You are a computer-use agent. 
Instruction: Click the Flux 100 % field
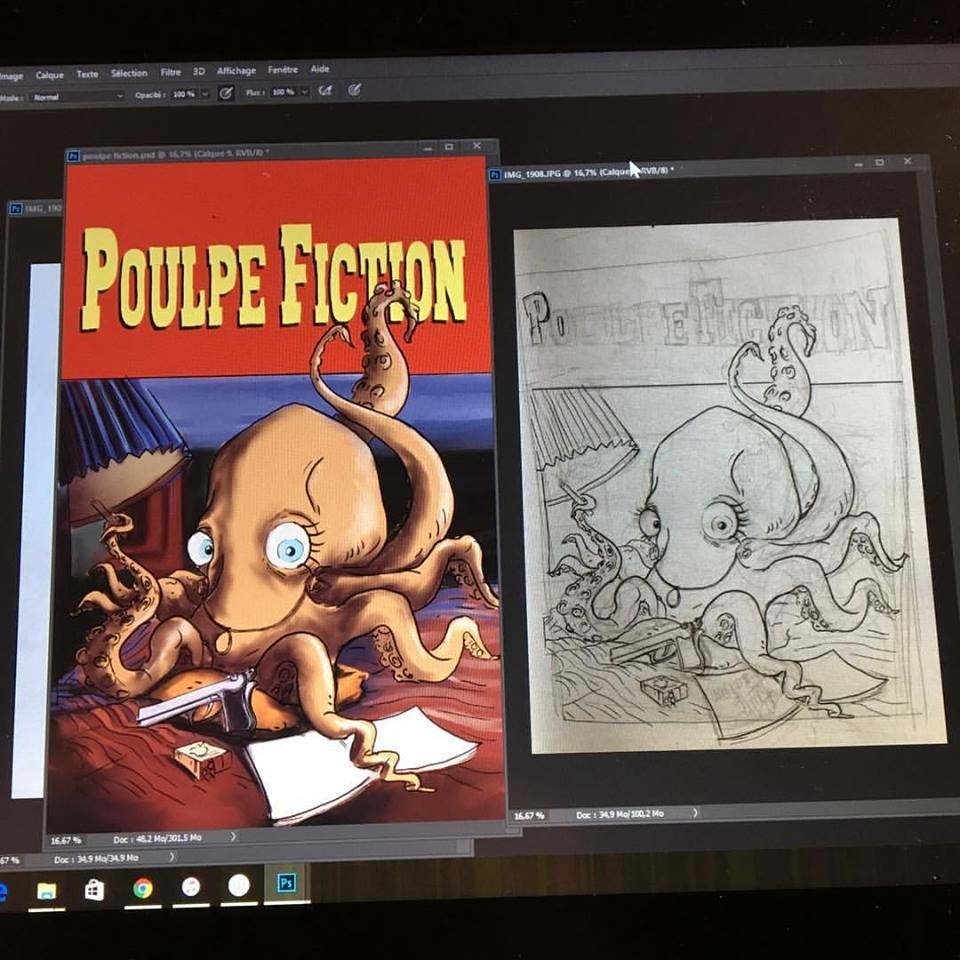point(283,92)
